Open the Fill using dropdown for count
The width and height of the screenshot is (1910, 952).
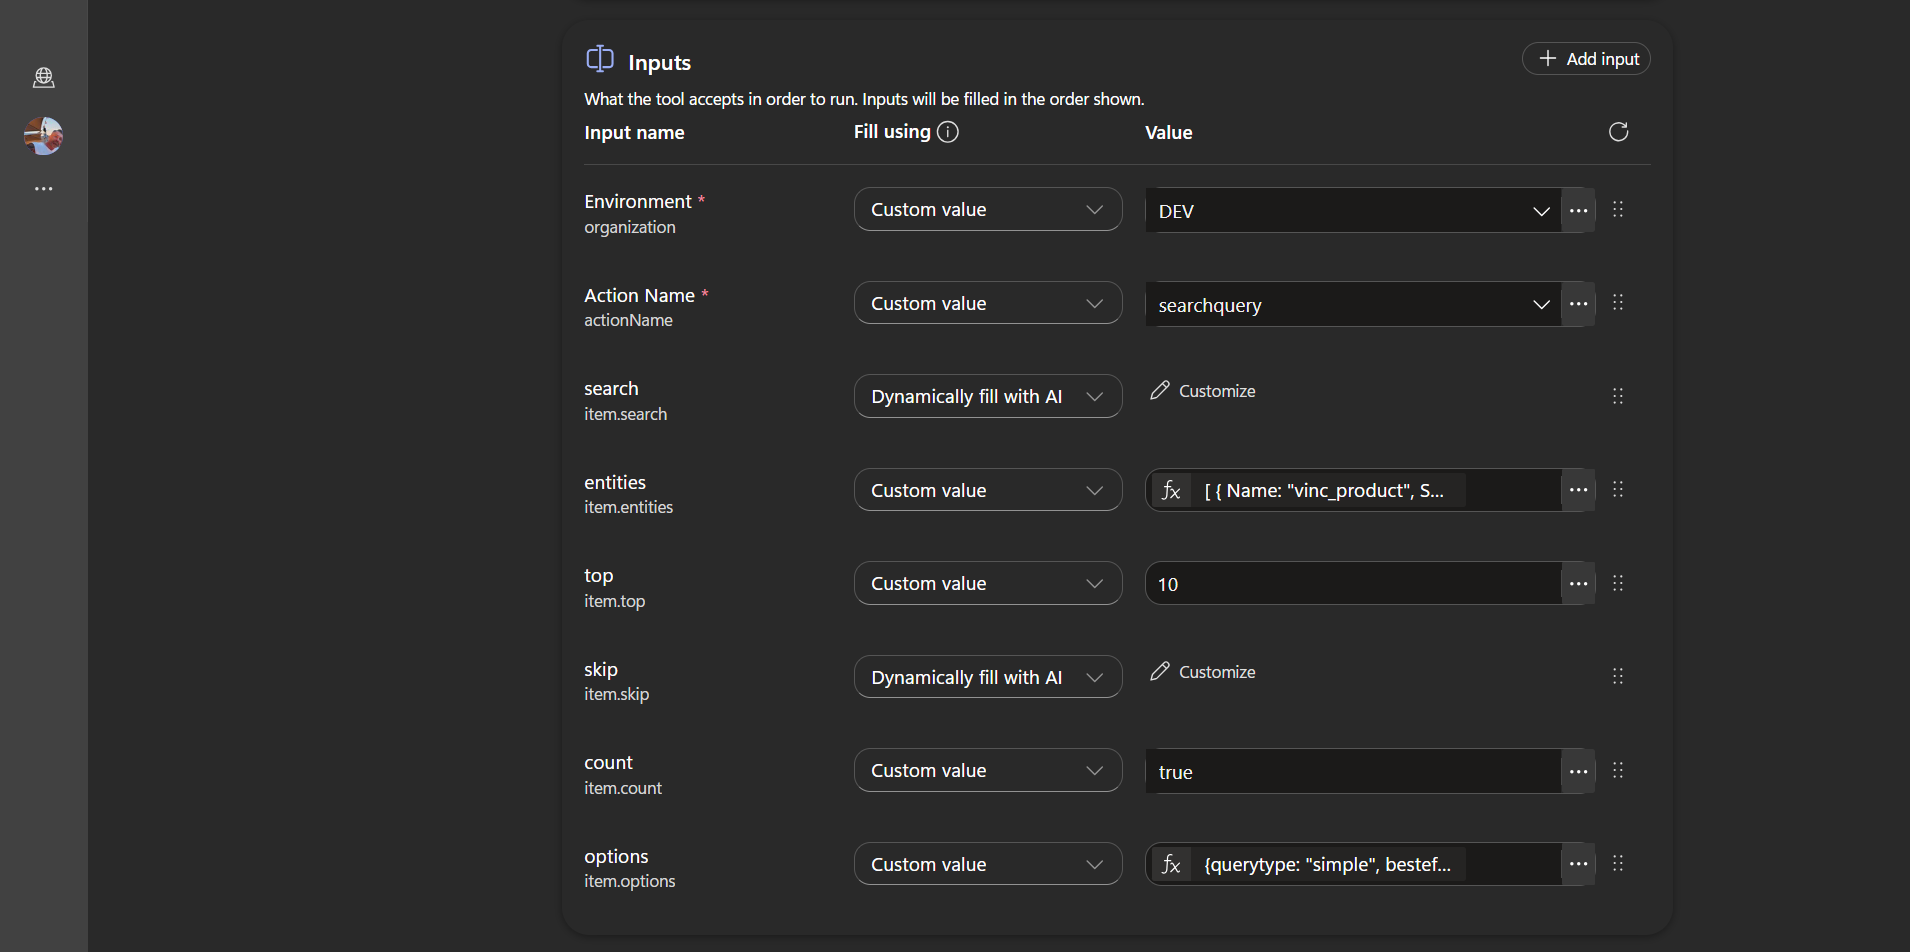pos(988,770)
